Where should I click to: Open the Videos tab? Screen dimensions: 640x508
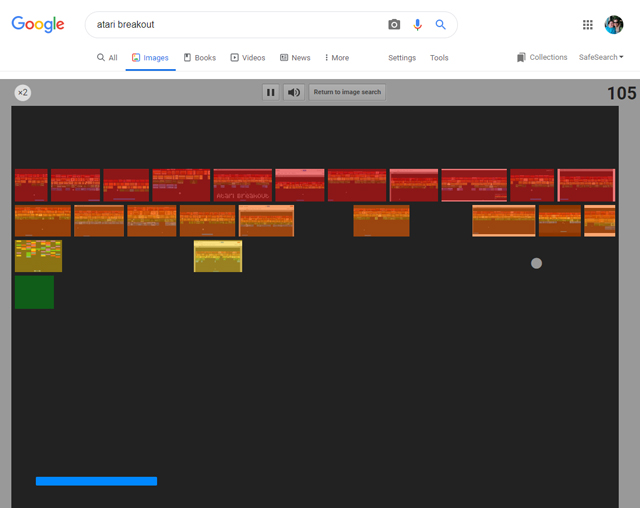click(x=248, y=58)
